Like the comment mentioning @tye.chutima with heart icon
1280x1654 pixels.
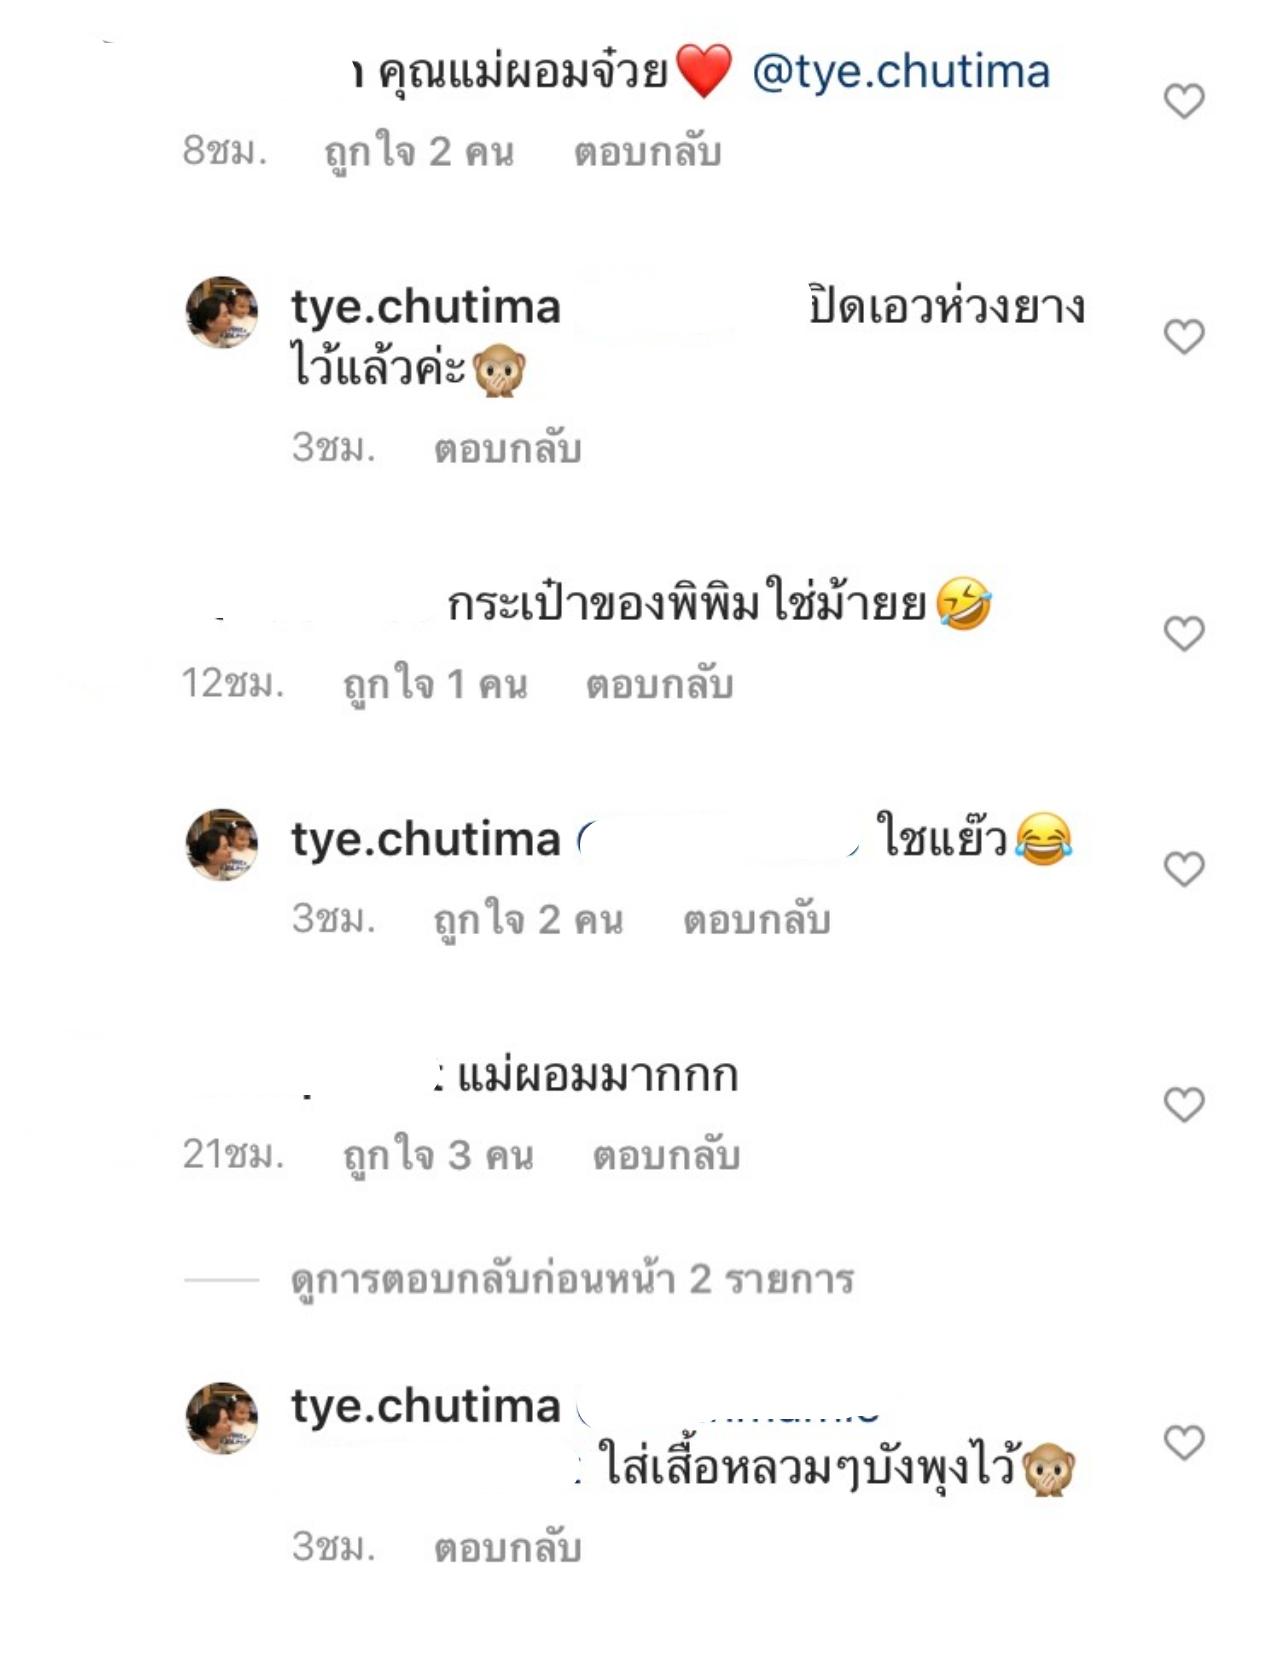(1184, 101)
